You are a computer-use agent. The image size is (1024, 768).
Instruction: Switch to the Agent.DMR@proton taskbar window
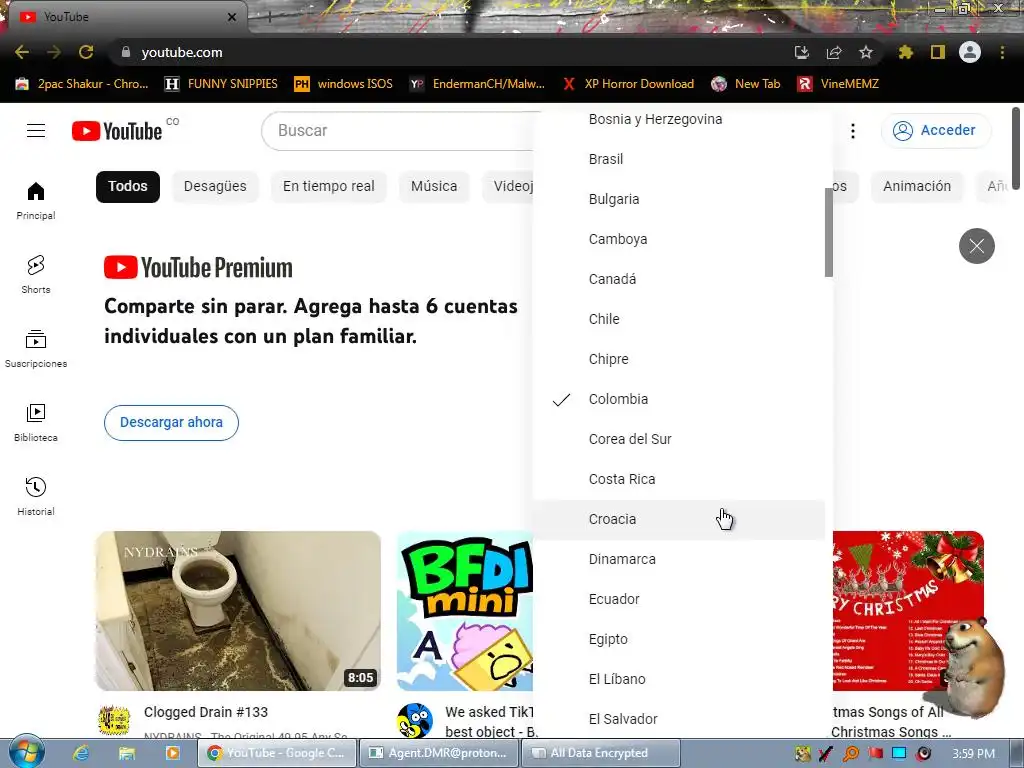(439, 753)
